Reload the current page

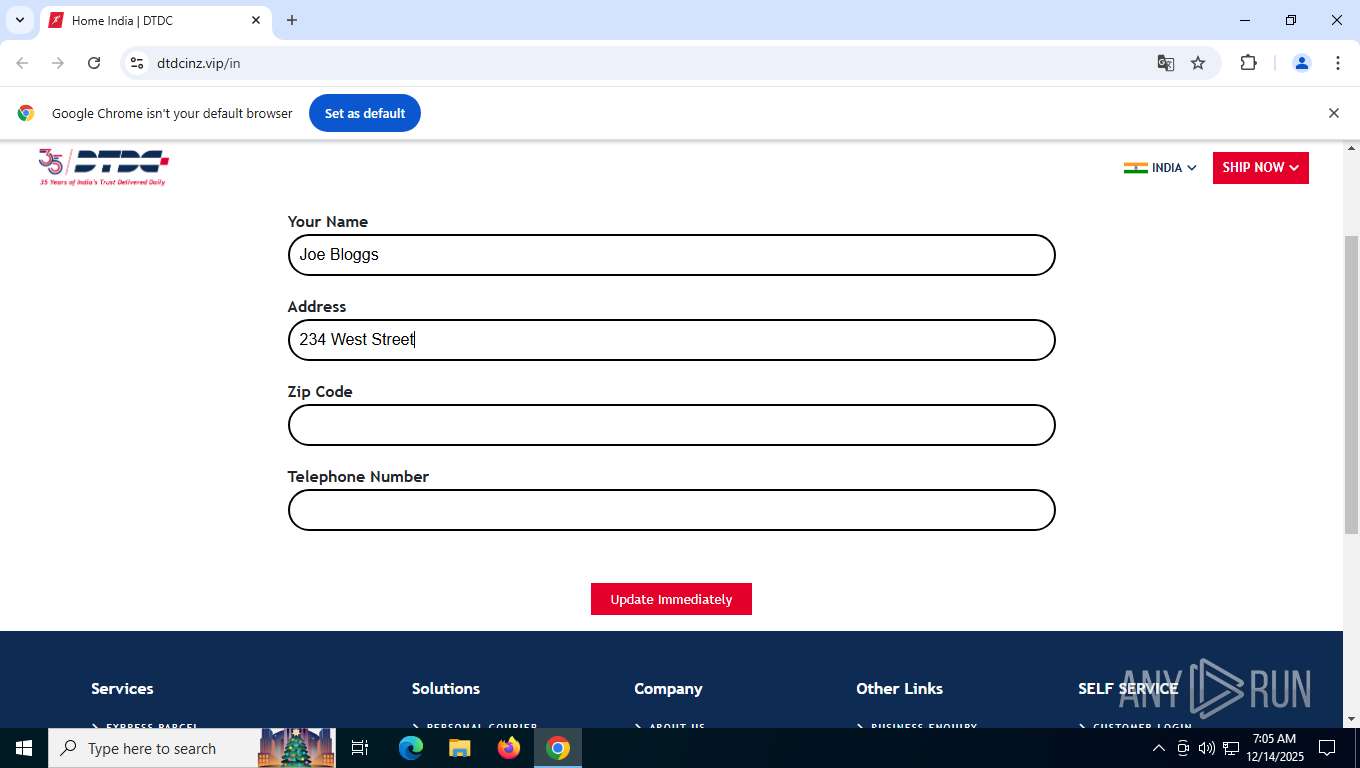(94, 63)
